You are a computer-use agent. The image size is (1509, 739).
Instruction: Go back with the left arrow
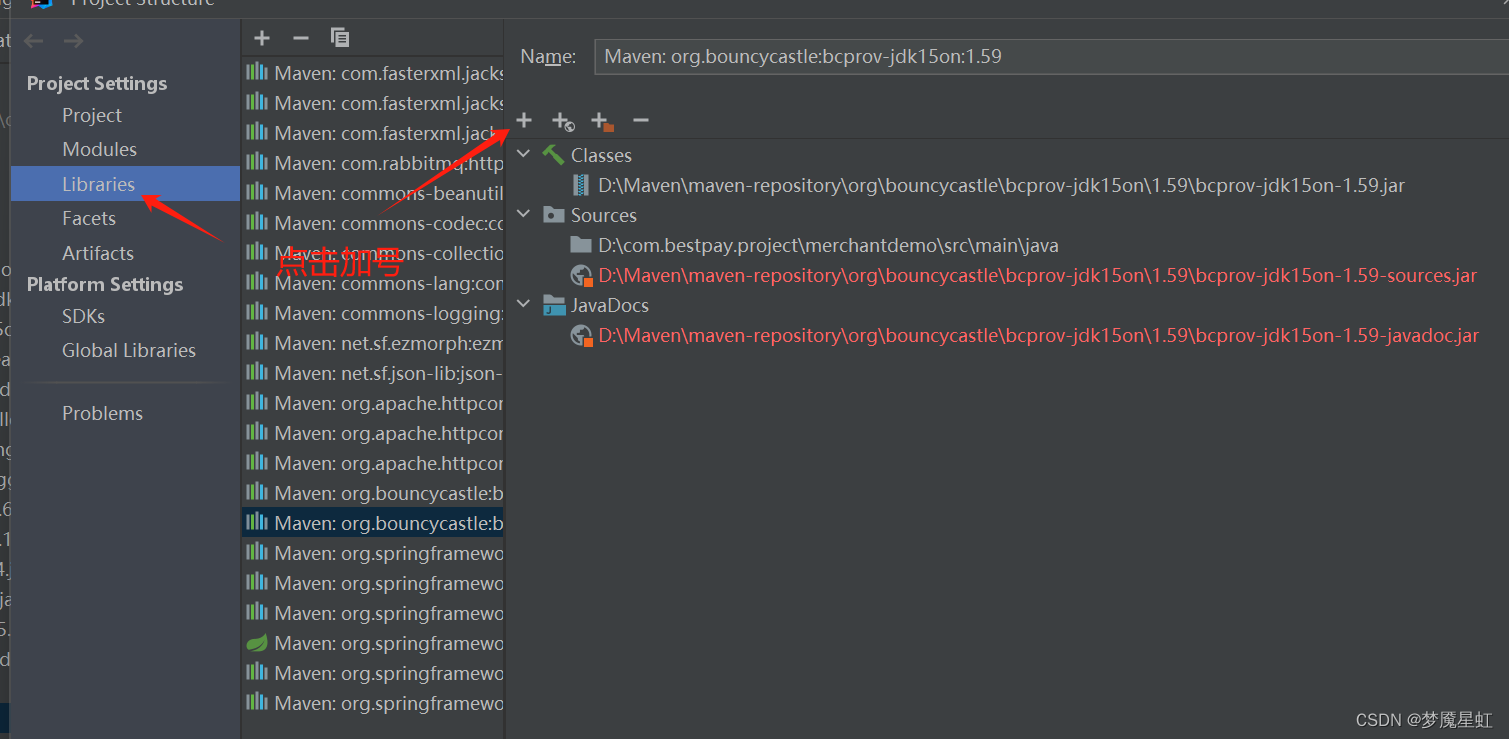click(x=34, y=41)
